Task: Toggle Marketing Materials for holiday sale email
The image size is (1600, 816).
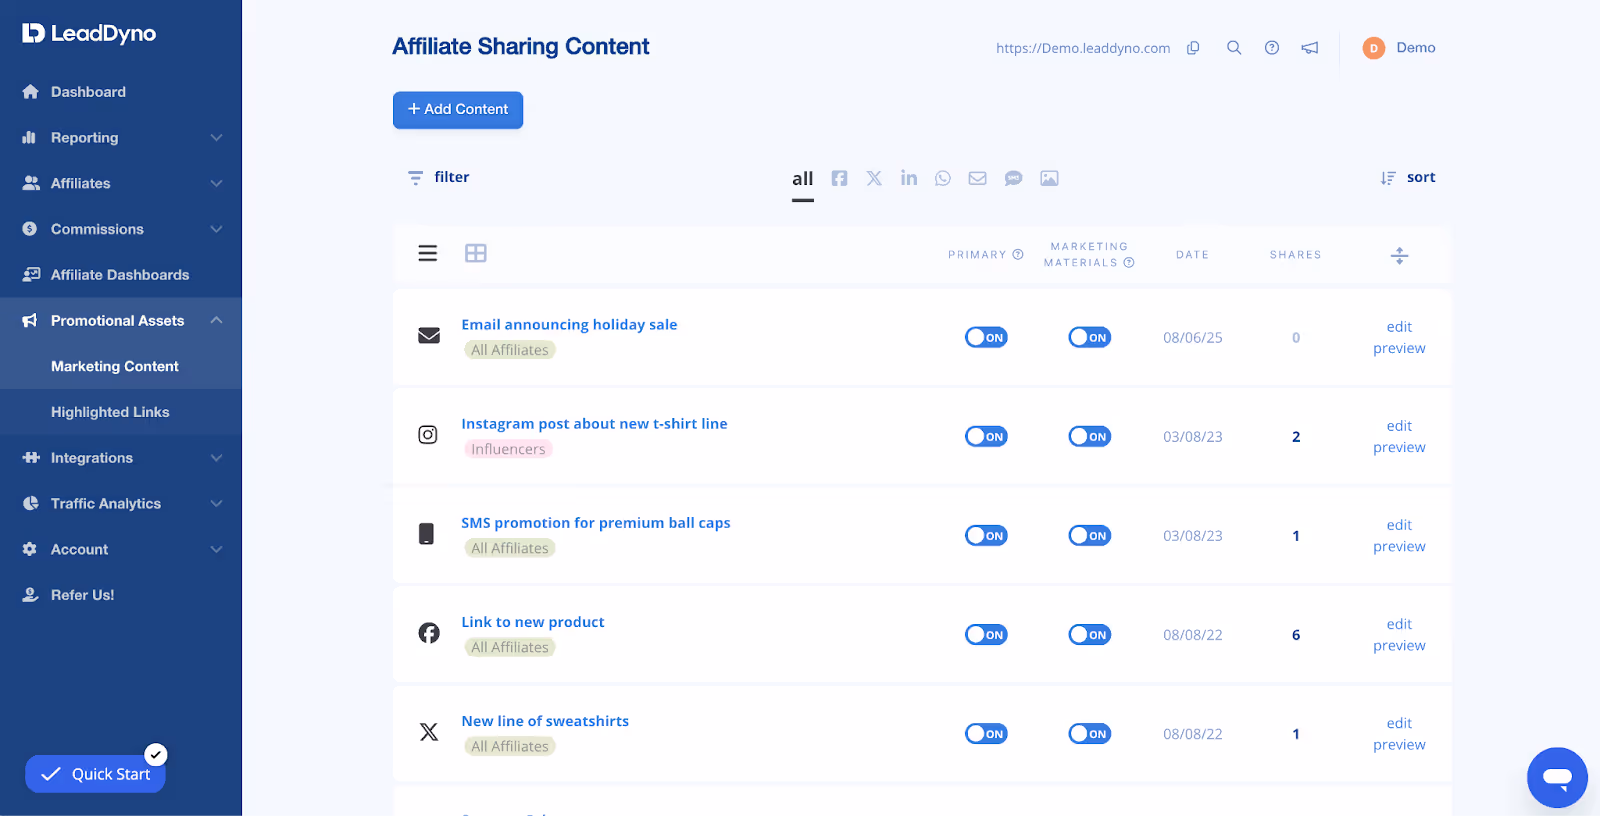Action: [x=1090, y=337]
